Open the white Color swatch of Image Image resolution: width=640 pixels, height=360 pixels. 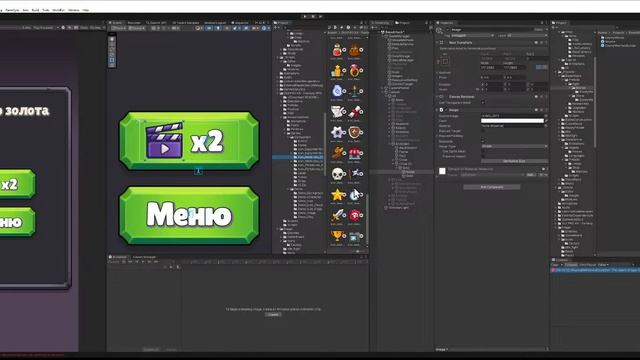click(512, 121)
